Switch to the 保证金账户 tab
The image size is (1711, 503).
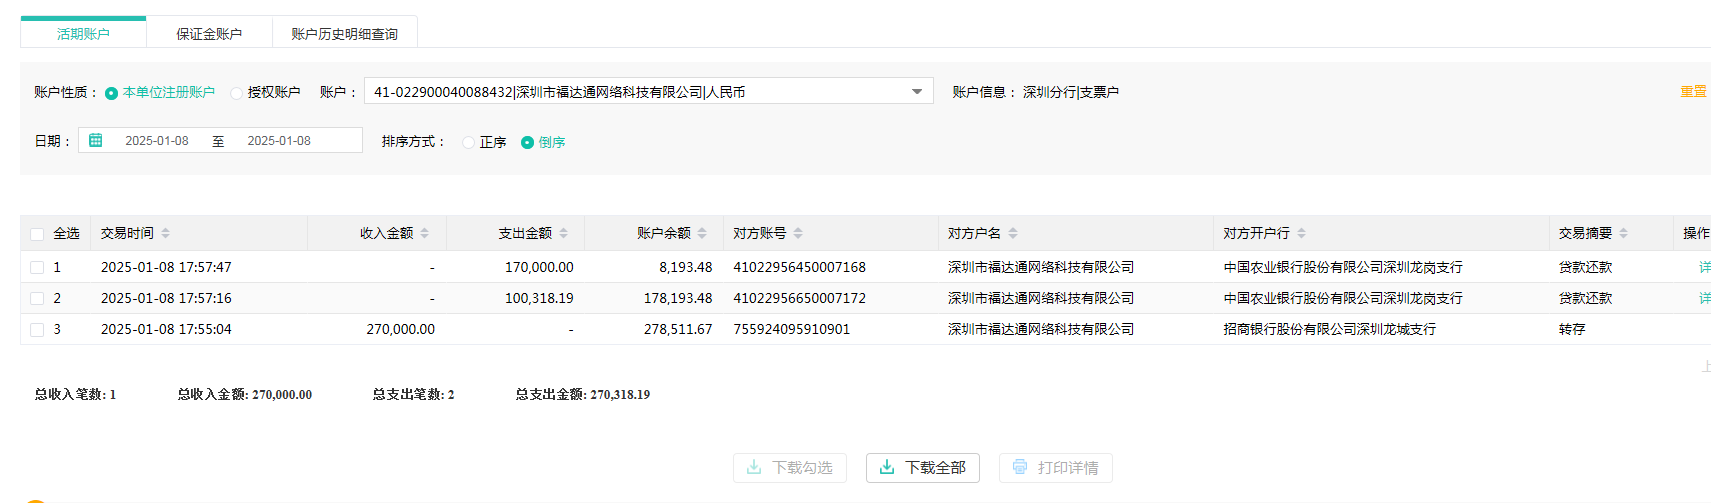click(209, 34)
